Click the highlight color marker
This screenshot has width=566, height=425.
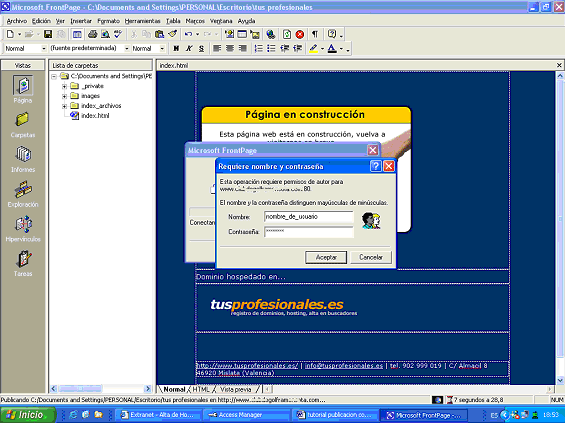313,48
